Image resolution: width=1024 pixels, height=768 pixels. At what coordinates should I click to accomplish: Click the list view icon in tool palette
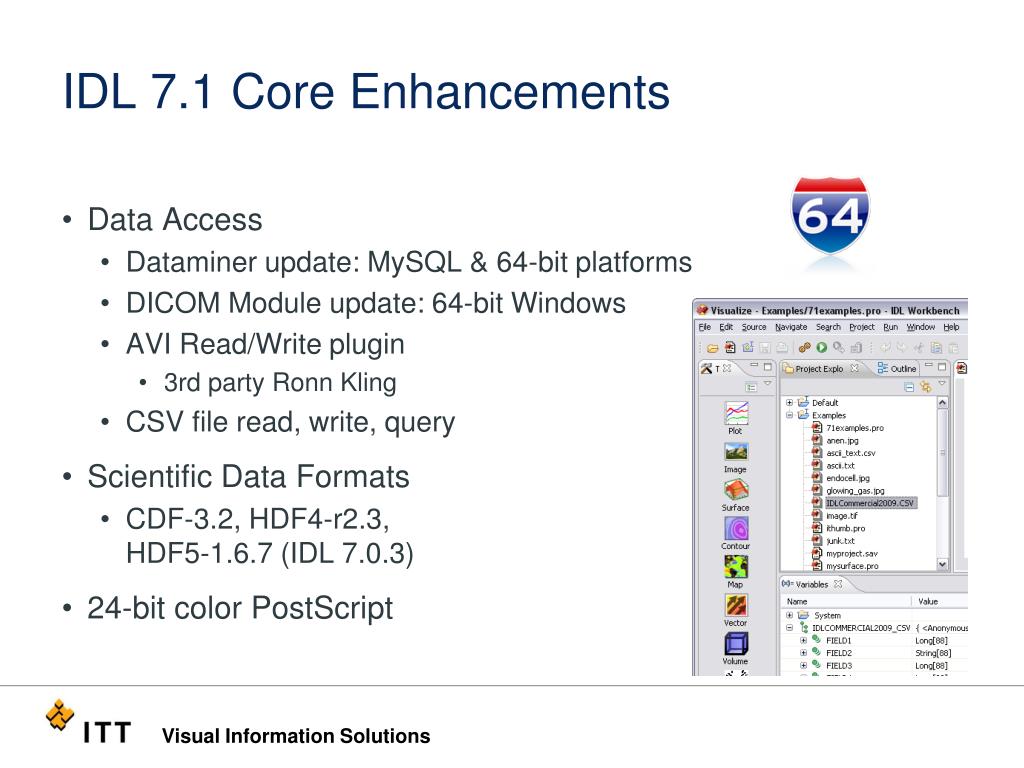point(751,387)
